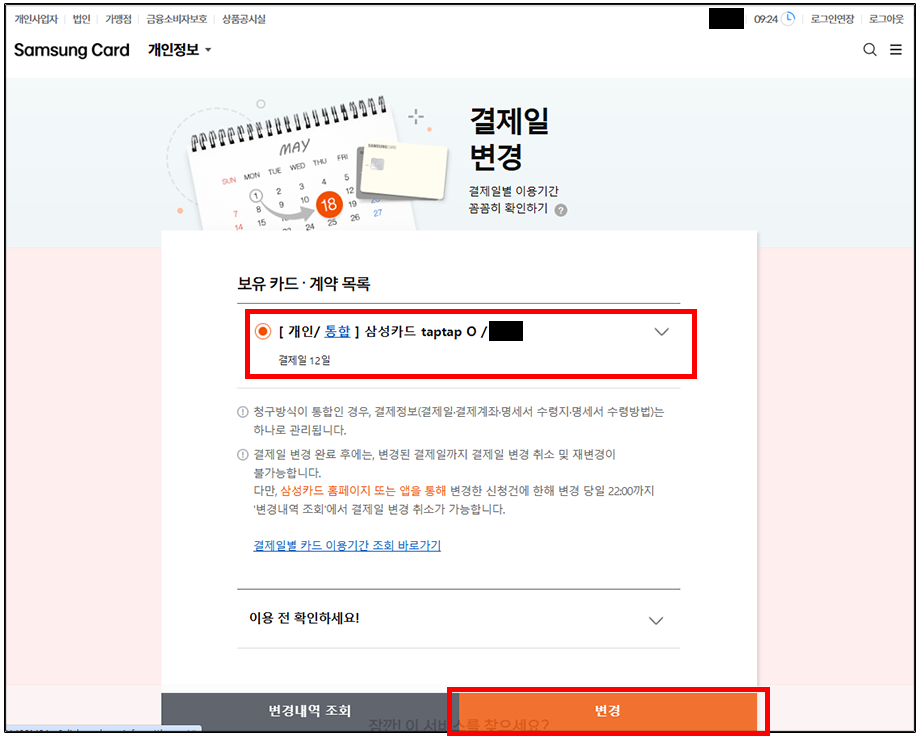Expand the 이용 전 확인하세요 section
The height and width of the screenshot is (736, 920).
[x=656, y=620]
